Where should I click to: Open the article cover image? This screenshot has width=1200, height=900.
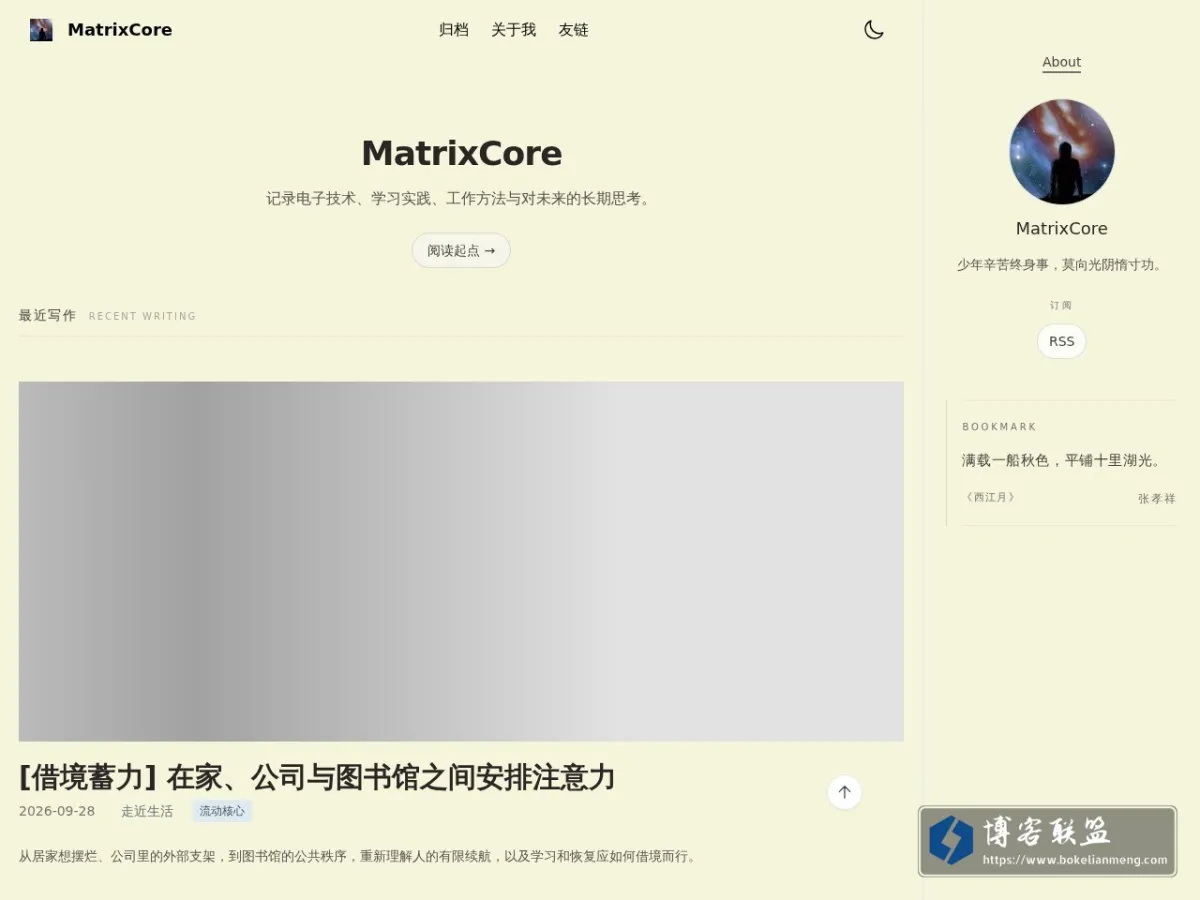461,561
